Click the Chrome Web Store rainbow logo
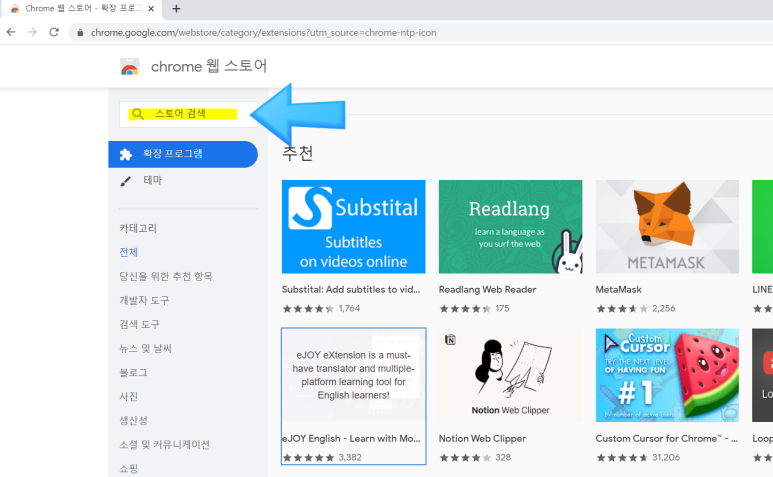The width and height of the screenshot is (773, 477). [130, 67]
